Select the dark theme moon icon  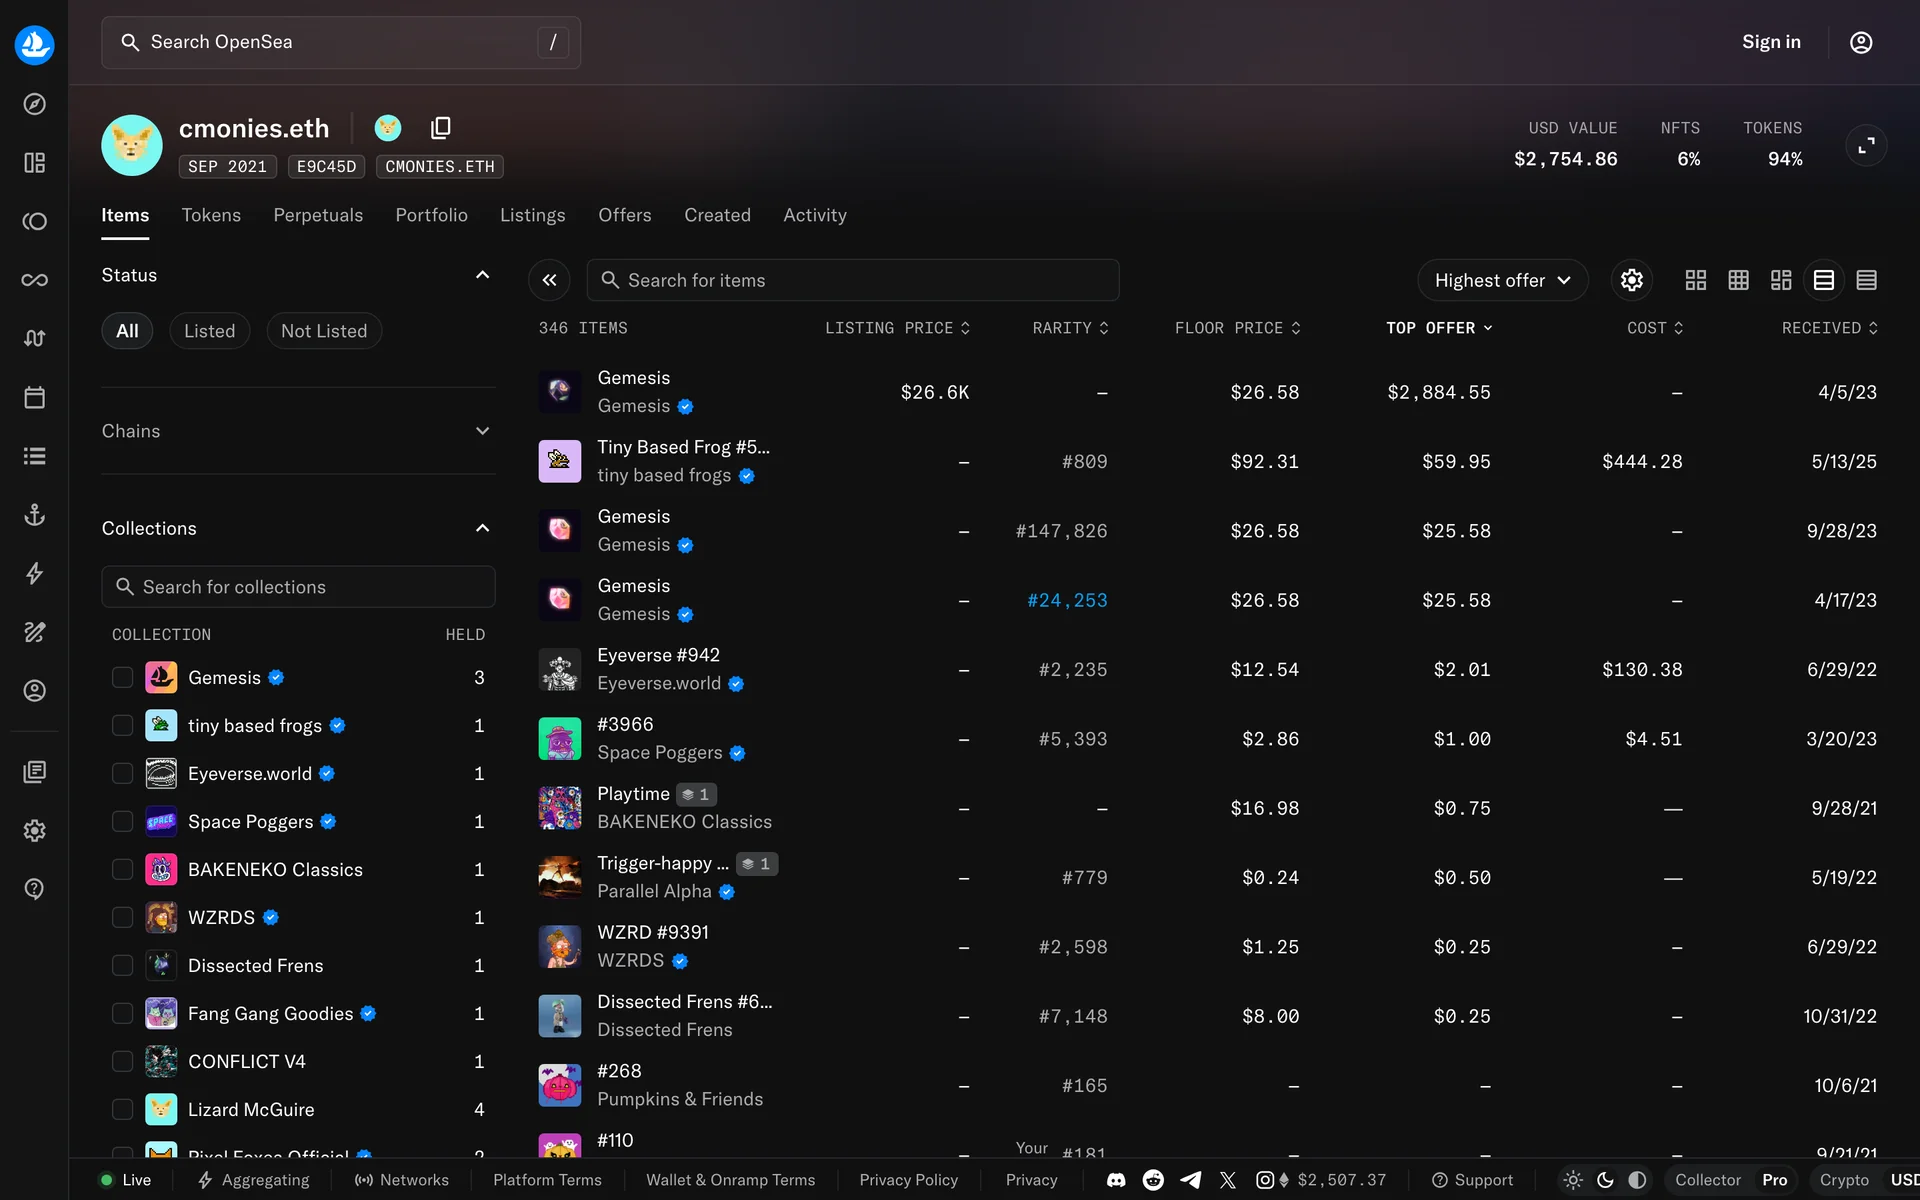(x=1605, y=1180)
